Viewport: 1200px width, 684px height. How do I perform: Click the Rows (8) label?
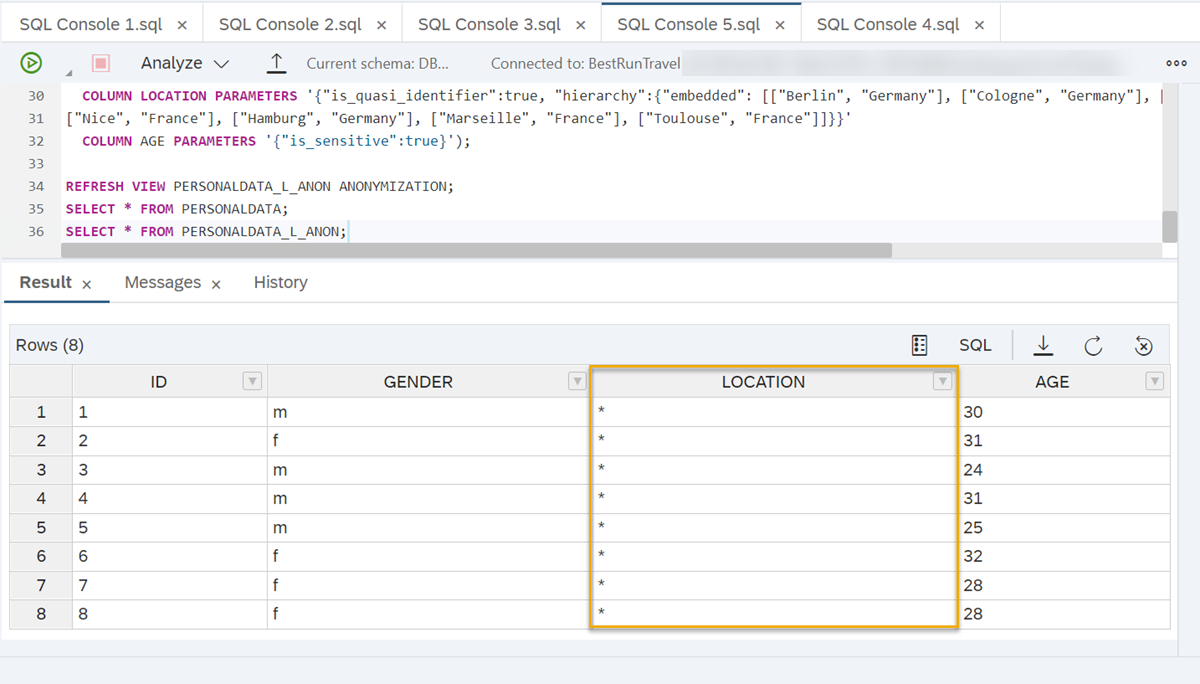[x=50, y=345]
